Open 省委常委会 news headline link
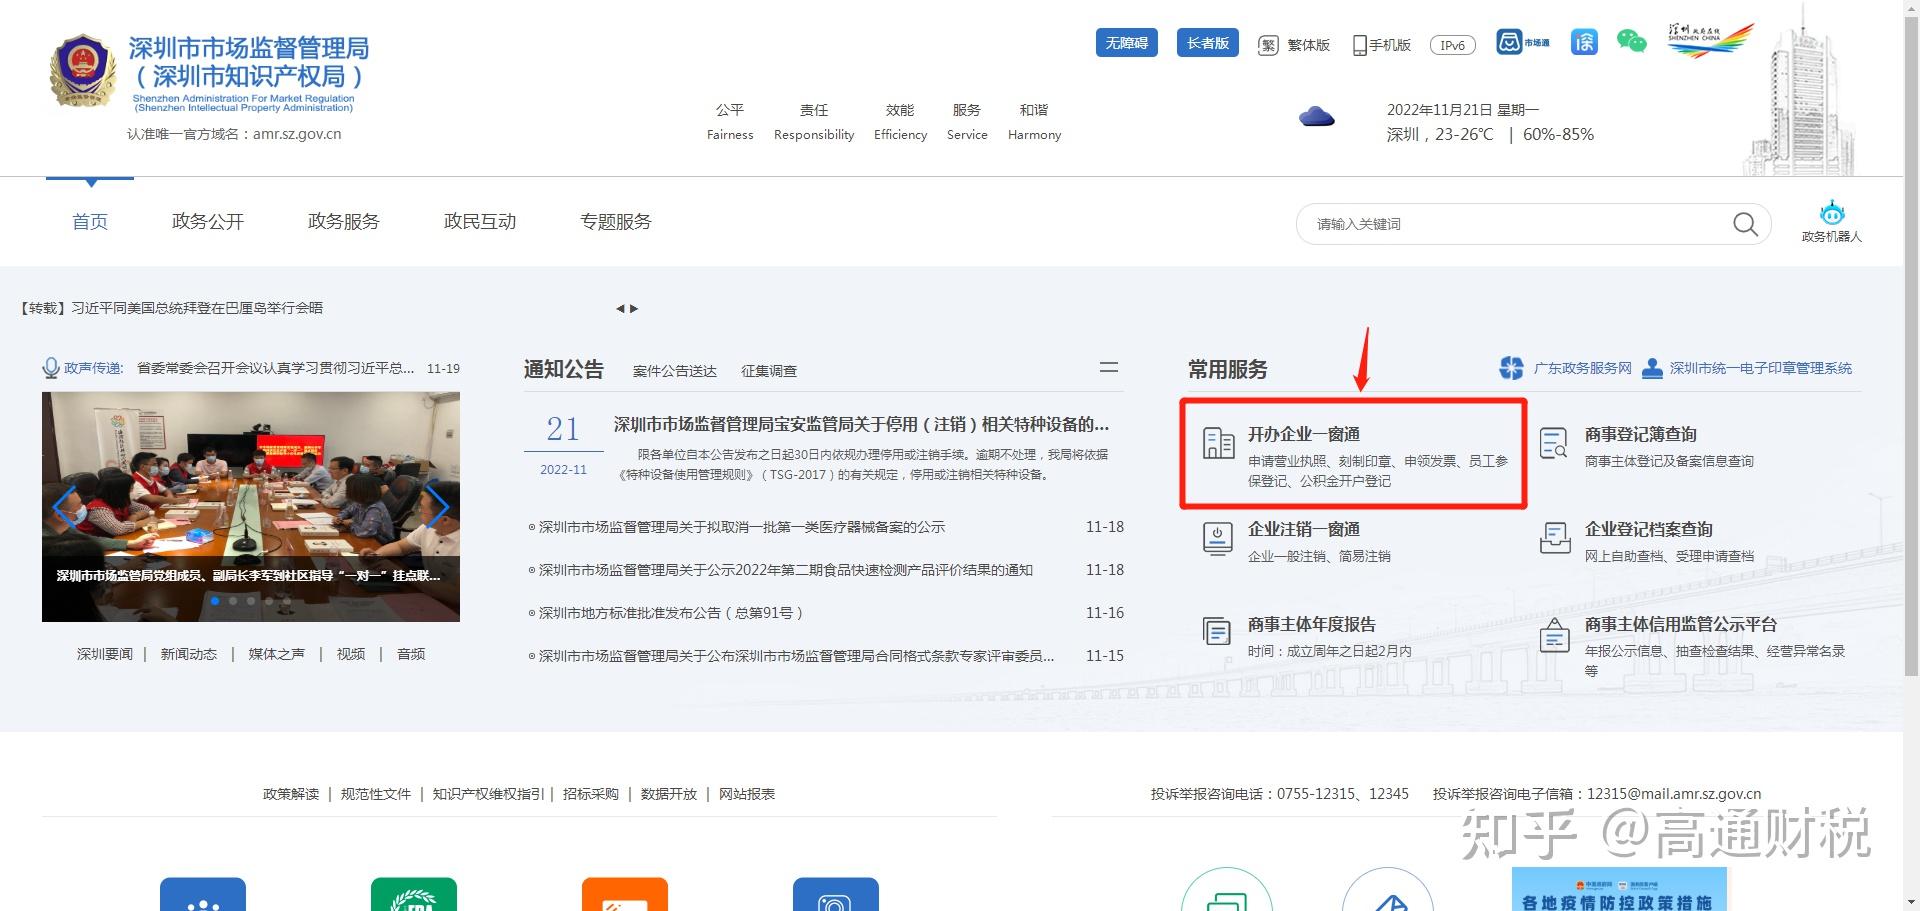Viewport: 1920px width, 911px height. click(275, 368)
